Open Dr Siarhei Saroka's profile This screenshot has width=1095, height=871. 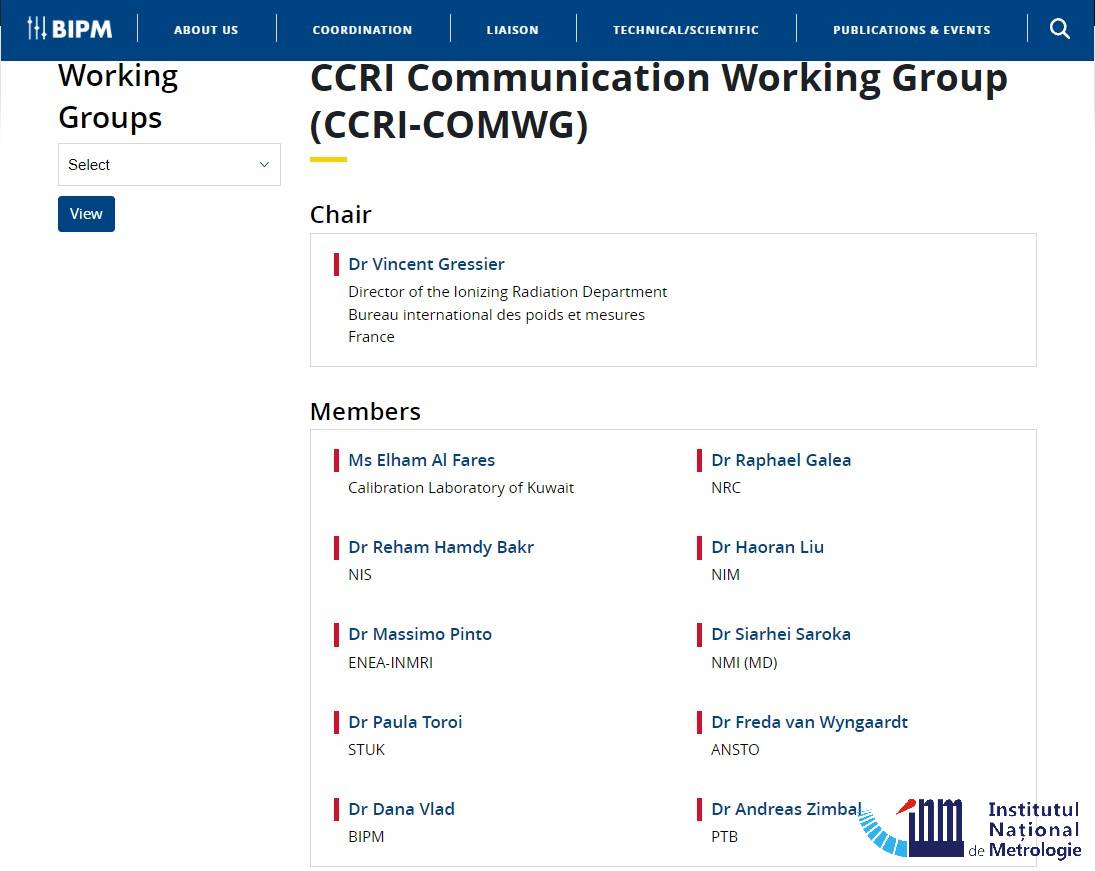[781, 634]
